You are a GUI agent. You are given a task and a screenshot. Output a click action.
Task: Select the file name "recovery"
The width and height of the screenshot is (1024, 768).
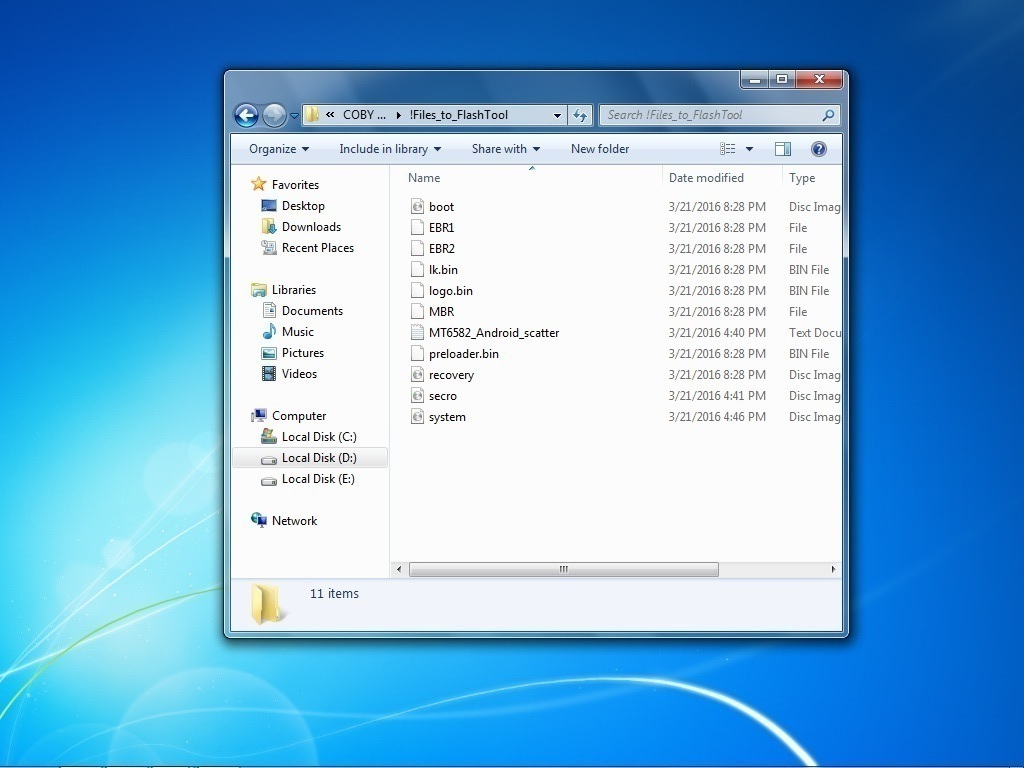coord(451,375)
